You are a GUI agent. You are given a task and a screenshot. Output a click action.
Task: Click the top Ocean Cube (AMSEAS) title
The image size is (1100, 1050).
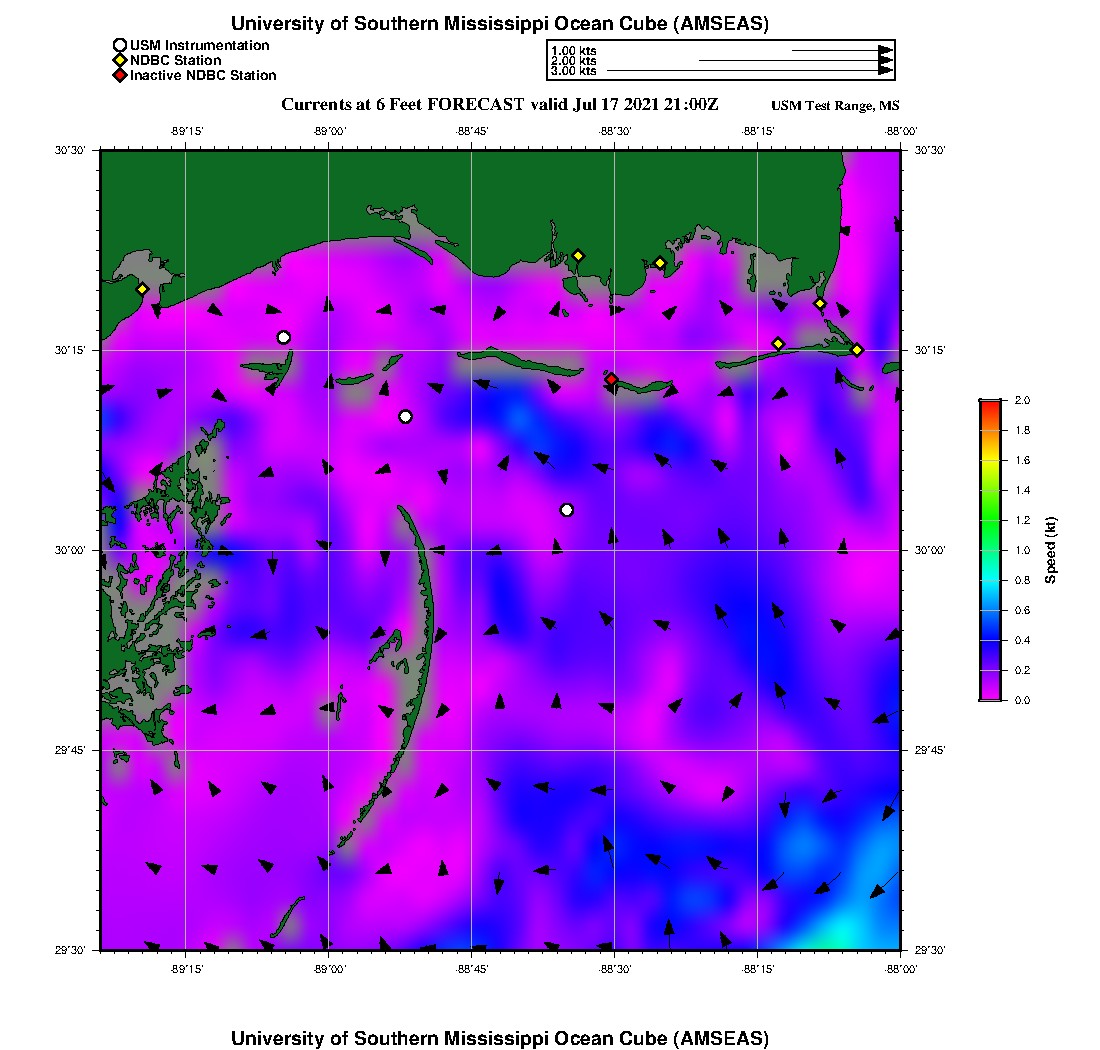500,23
